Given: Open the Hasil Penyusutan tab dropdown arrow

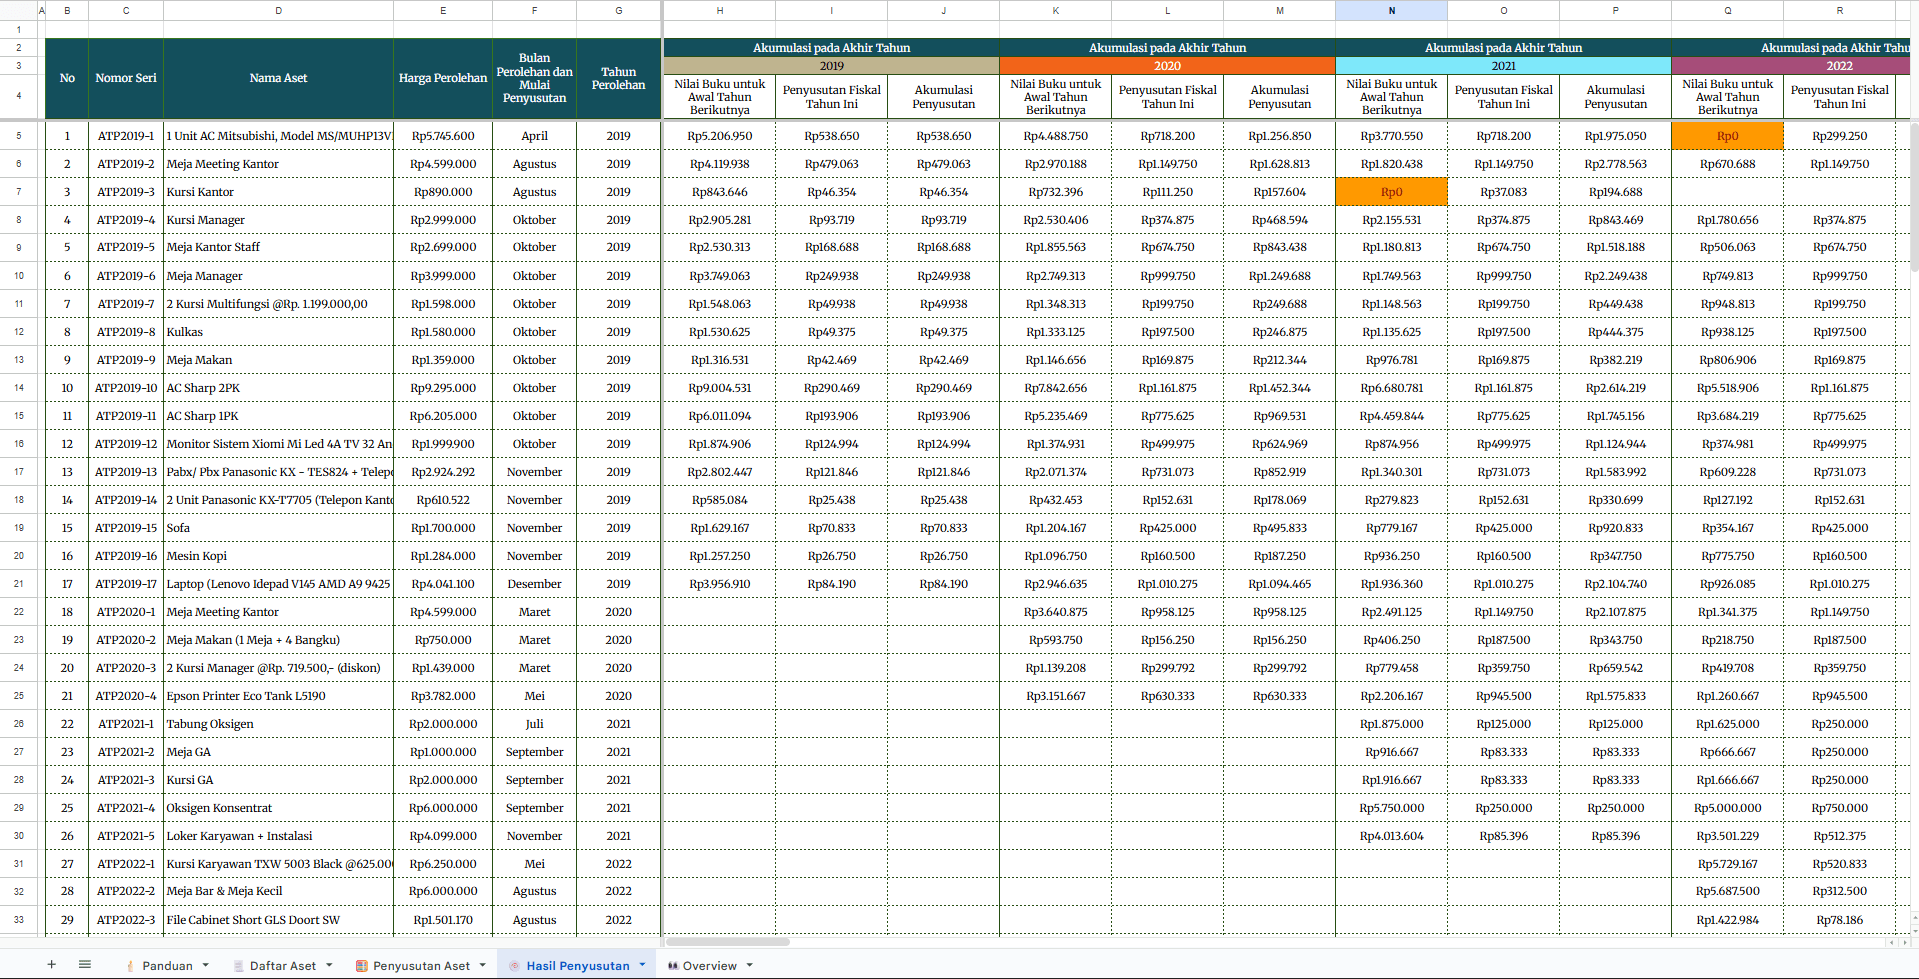Looking at the screenshot, I should (643, 965).
